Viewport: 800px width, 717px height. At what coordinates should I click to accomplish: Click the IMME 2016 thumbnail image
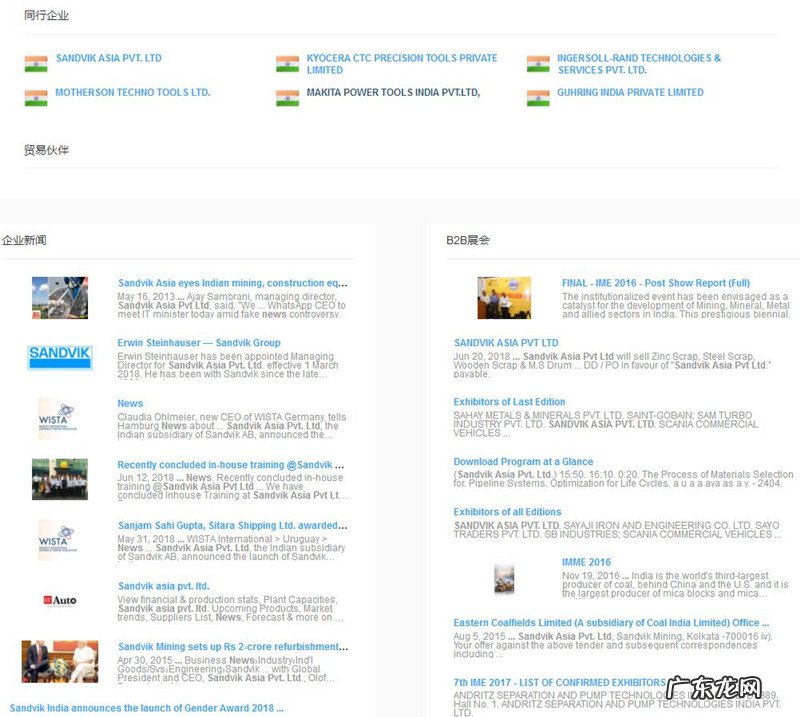(x=504, y=579)
